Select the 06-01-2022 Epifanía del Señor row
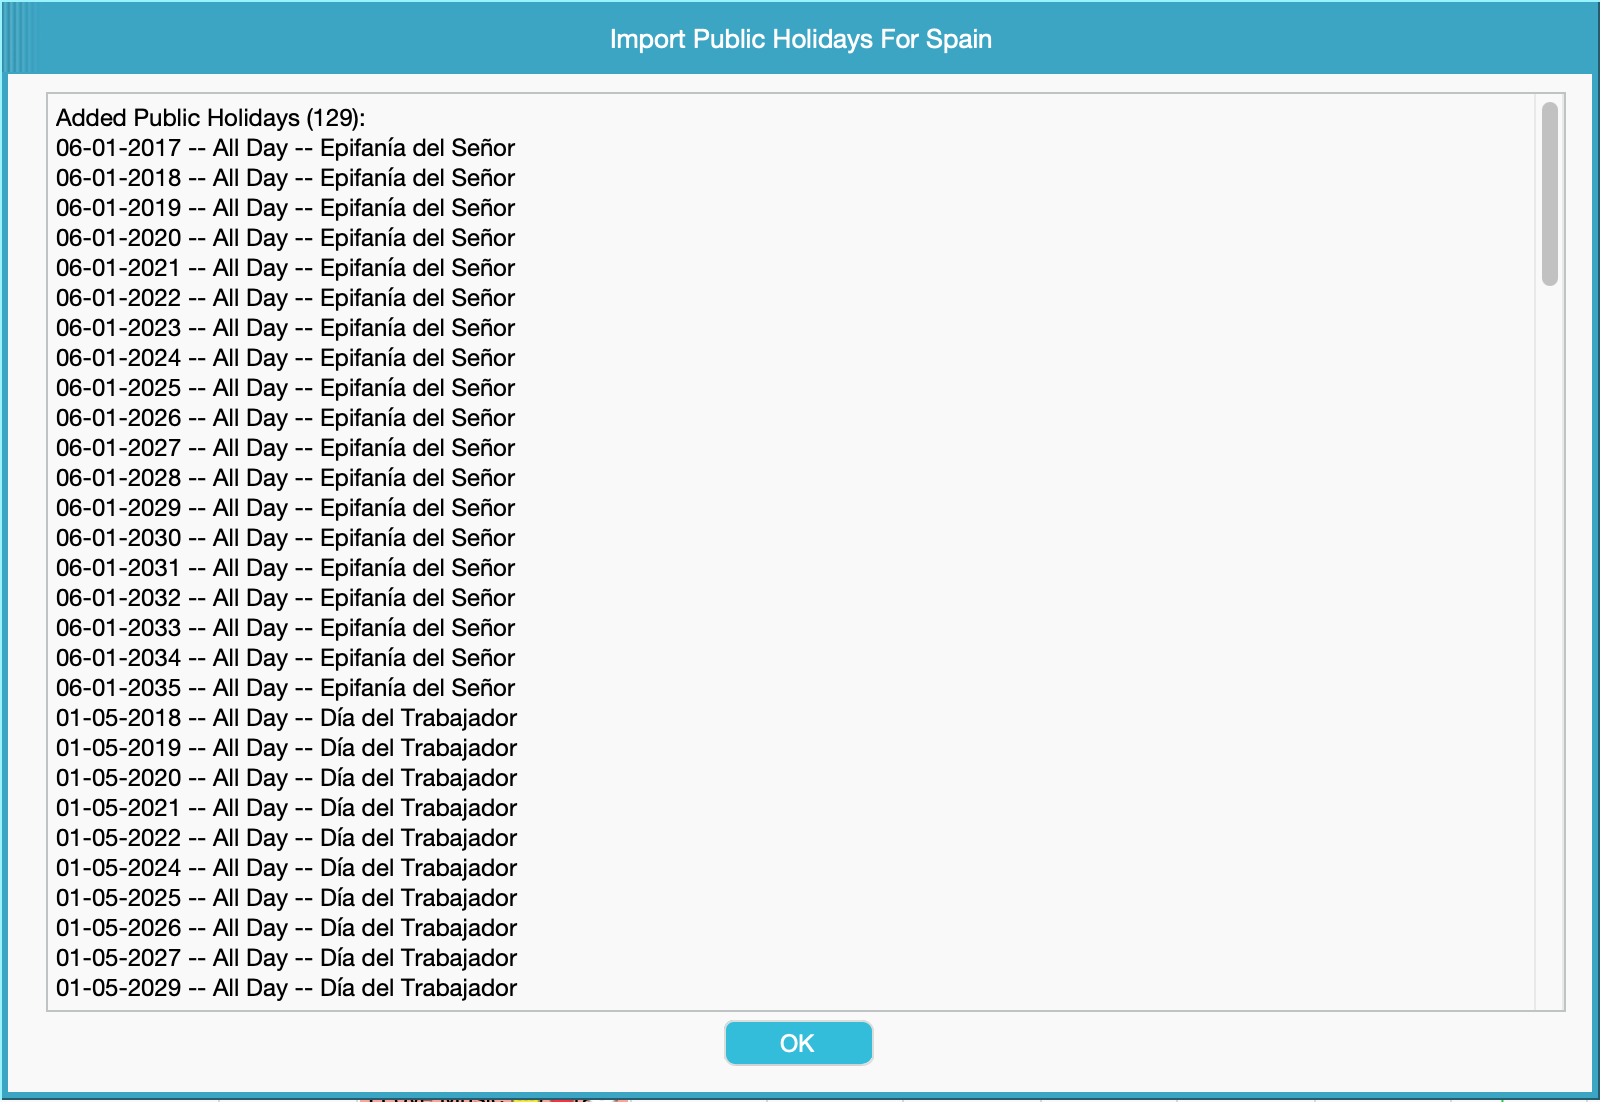Screen dimensions: 1600x1102 pos(285,298)
